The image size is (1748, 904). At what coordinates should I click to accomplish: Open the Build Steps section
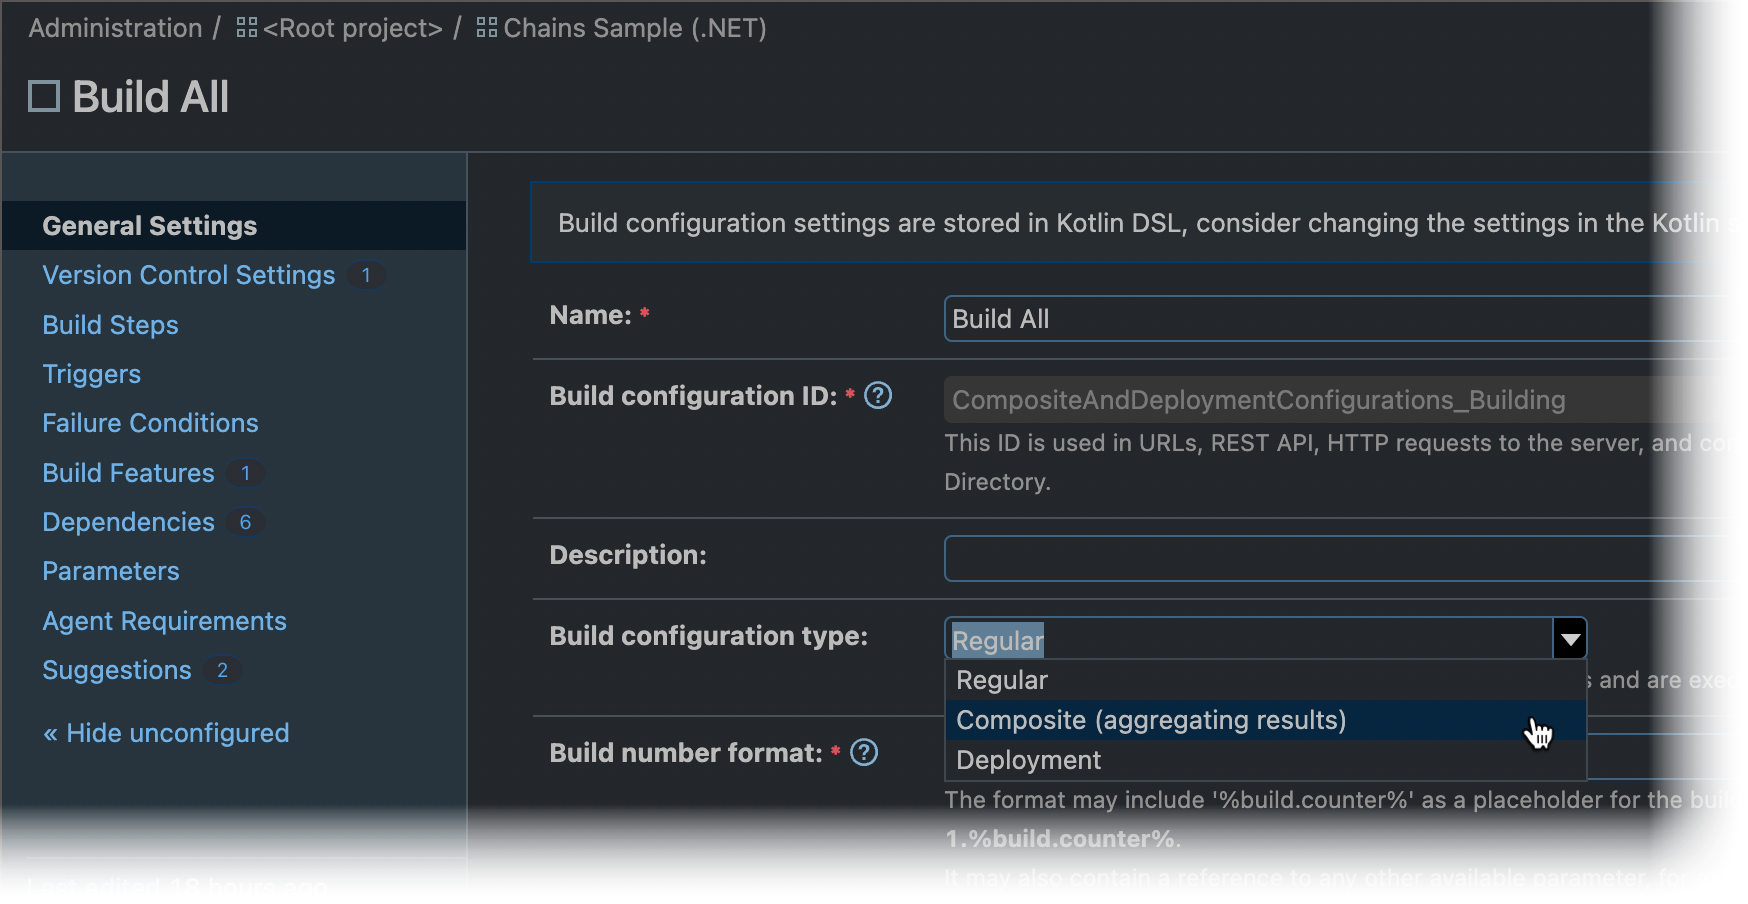tap(110, 325)
